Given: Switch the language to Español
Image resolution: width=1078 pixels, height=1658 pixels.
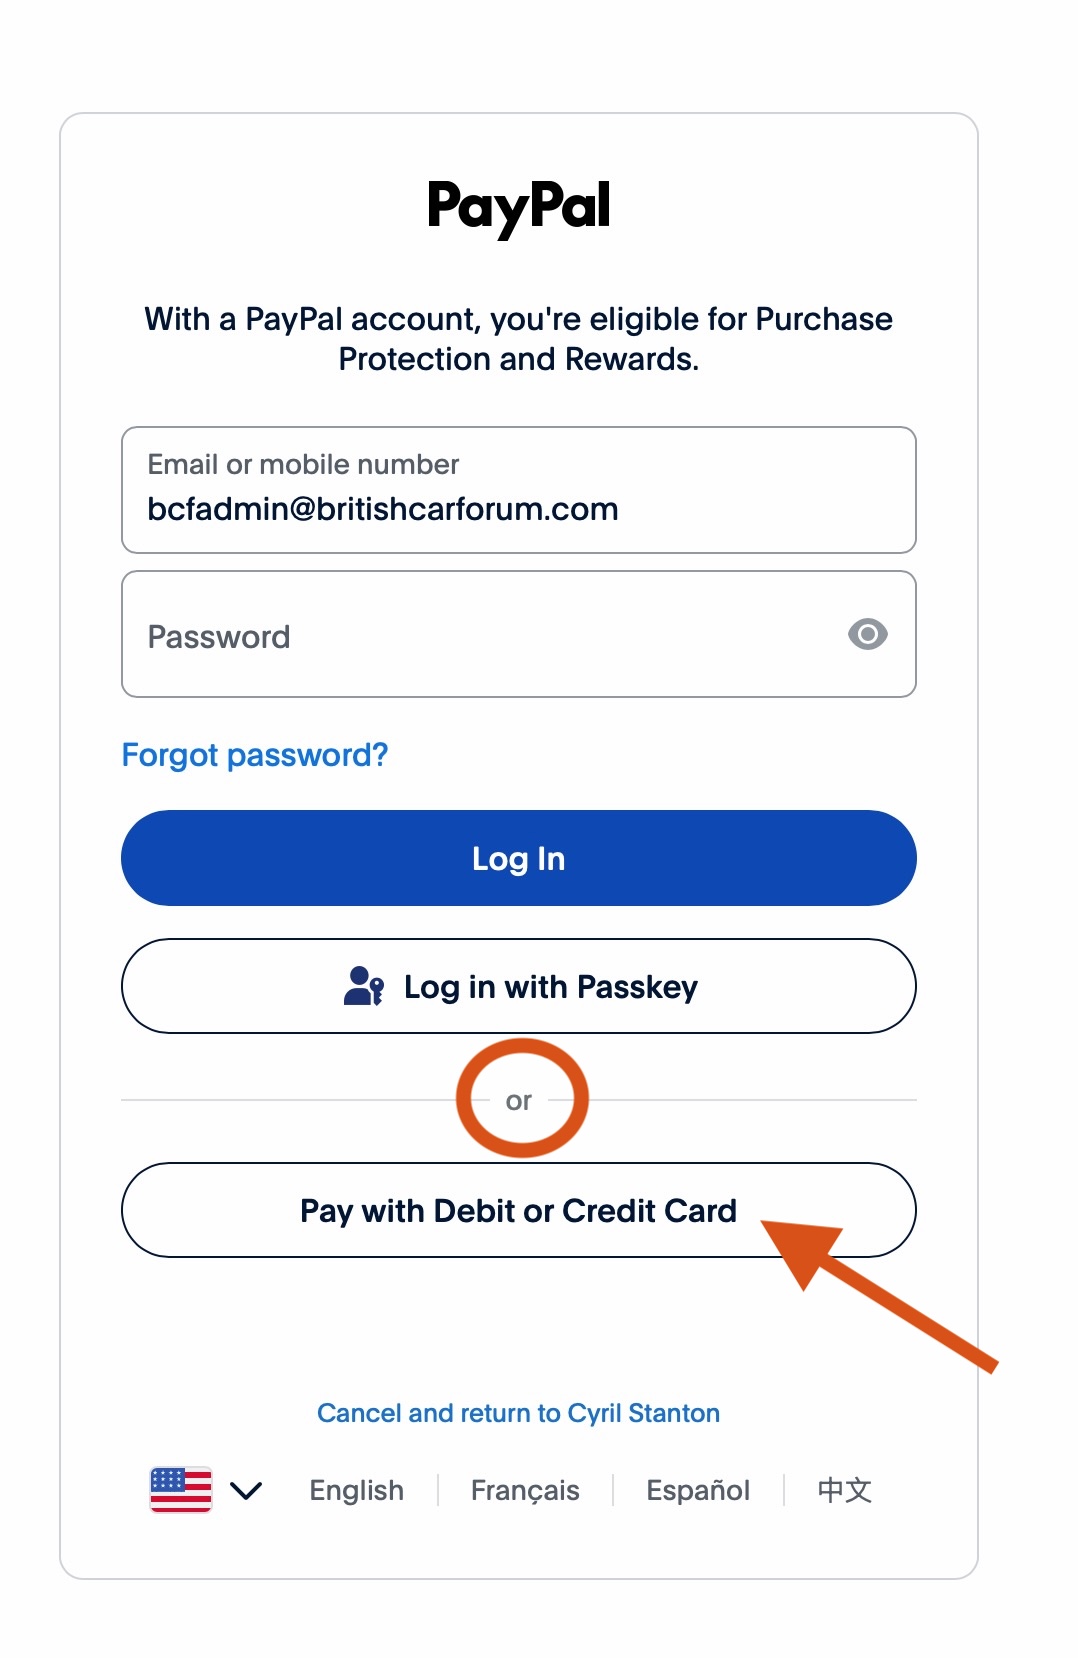Looking at the screenshot, I should tap(698, 1490).
